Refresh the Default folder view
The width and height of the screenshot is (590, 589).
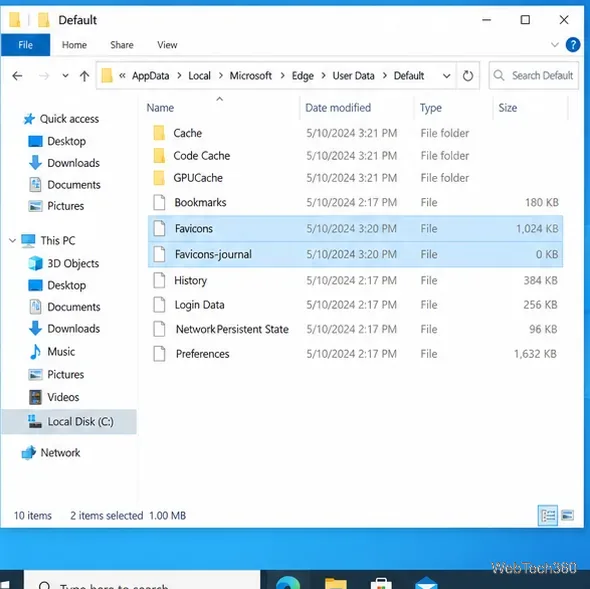point(468,76)
